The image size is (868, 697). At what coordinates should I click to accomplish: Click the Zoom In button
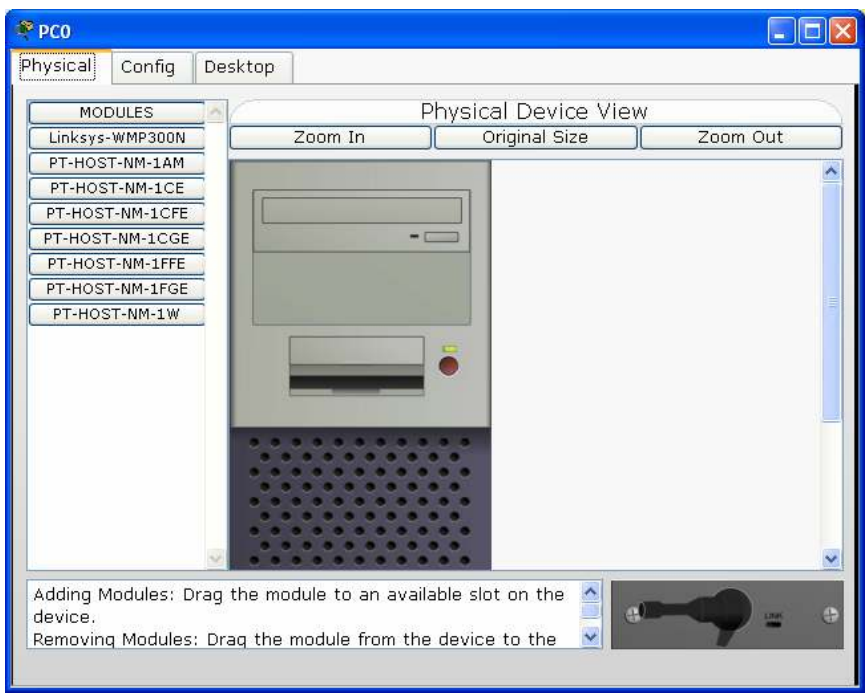[x=329, y=137]
